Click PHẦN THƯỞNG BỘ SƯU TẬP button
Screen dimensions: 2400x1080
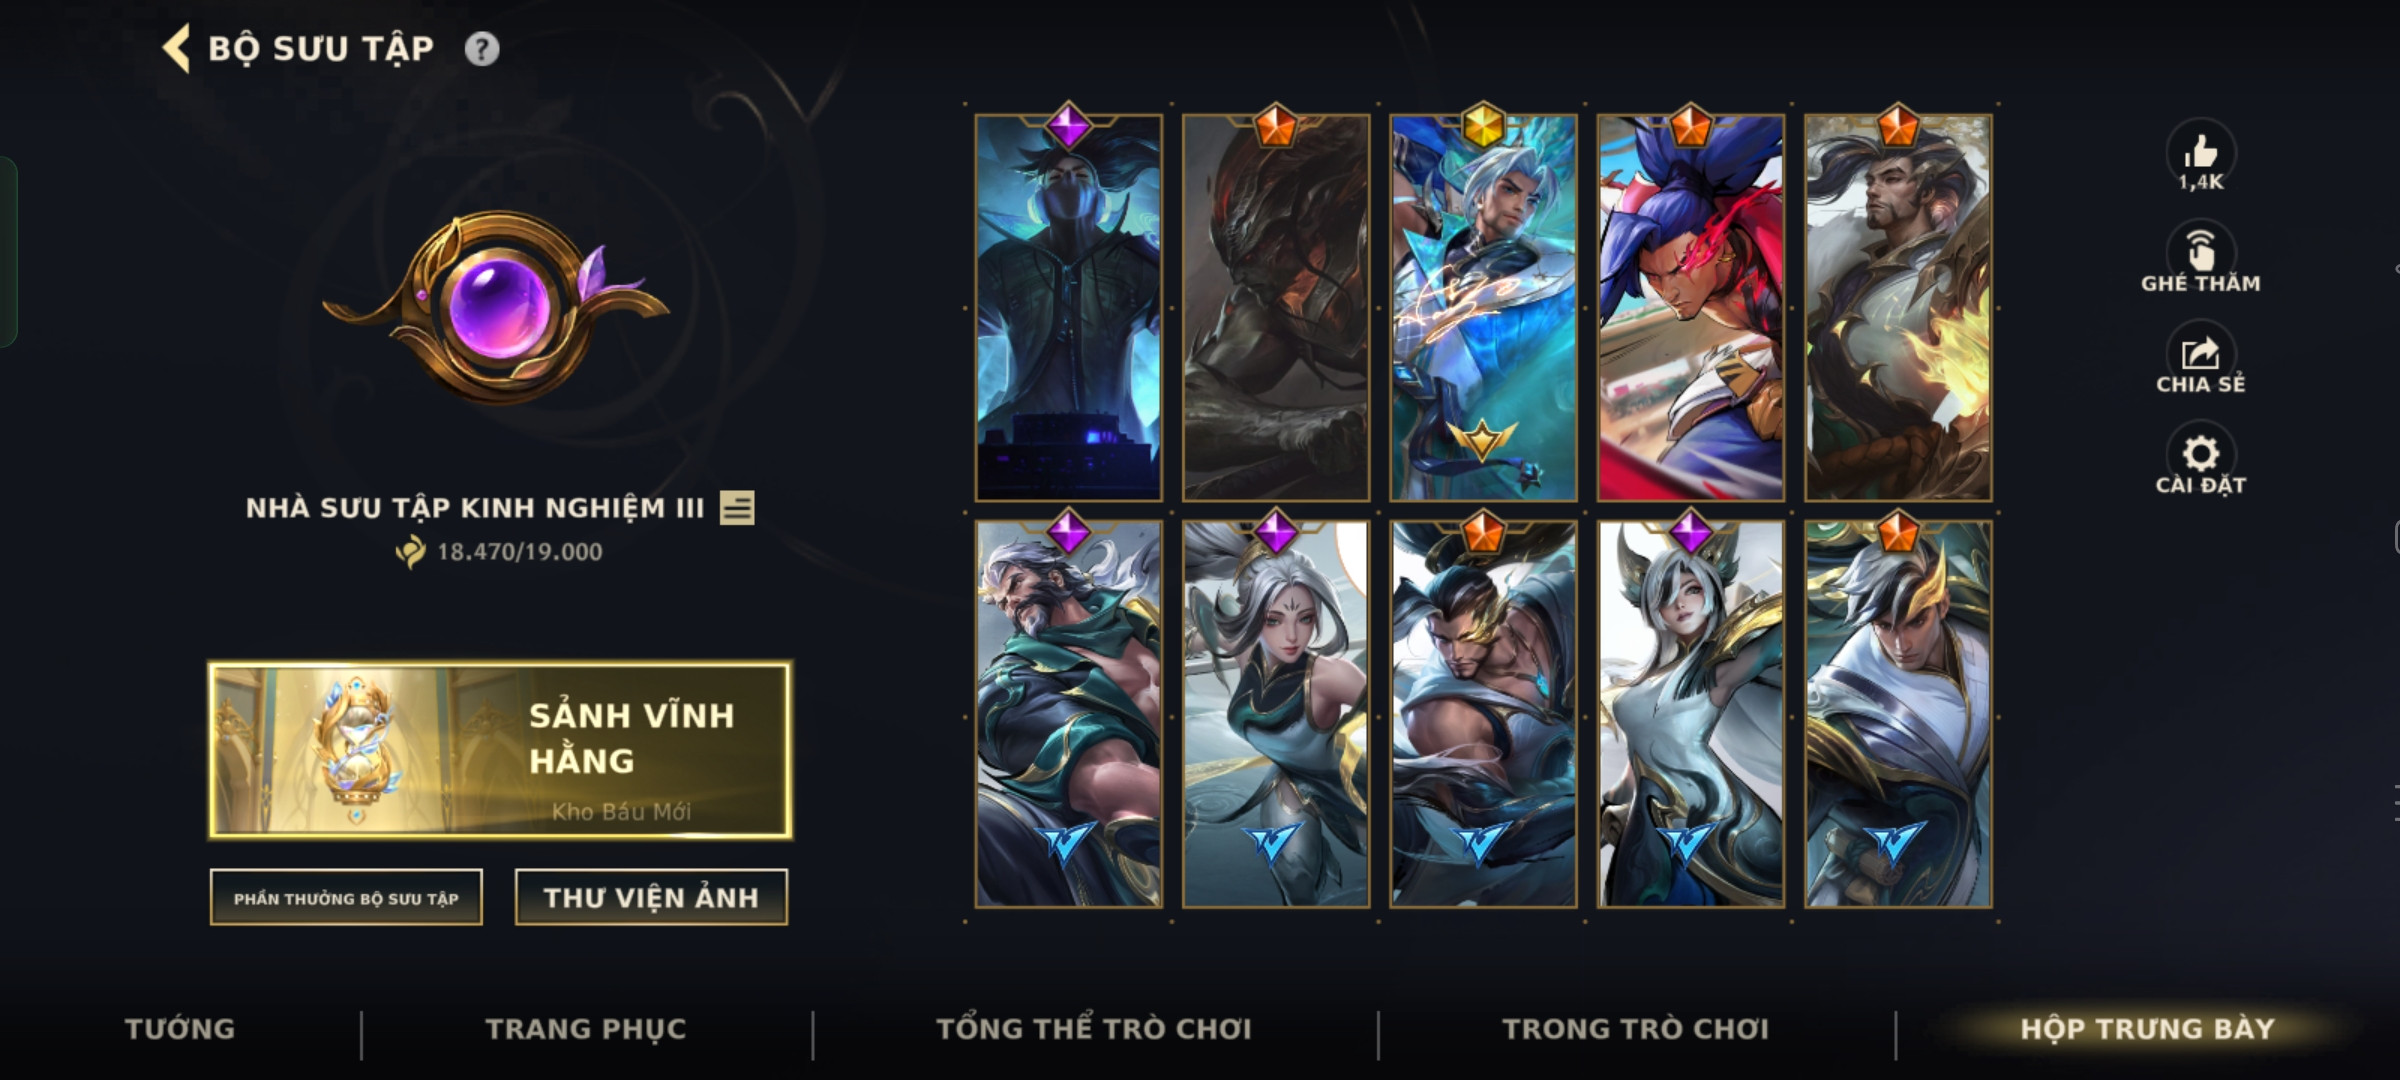click(x=346, y=898)
